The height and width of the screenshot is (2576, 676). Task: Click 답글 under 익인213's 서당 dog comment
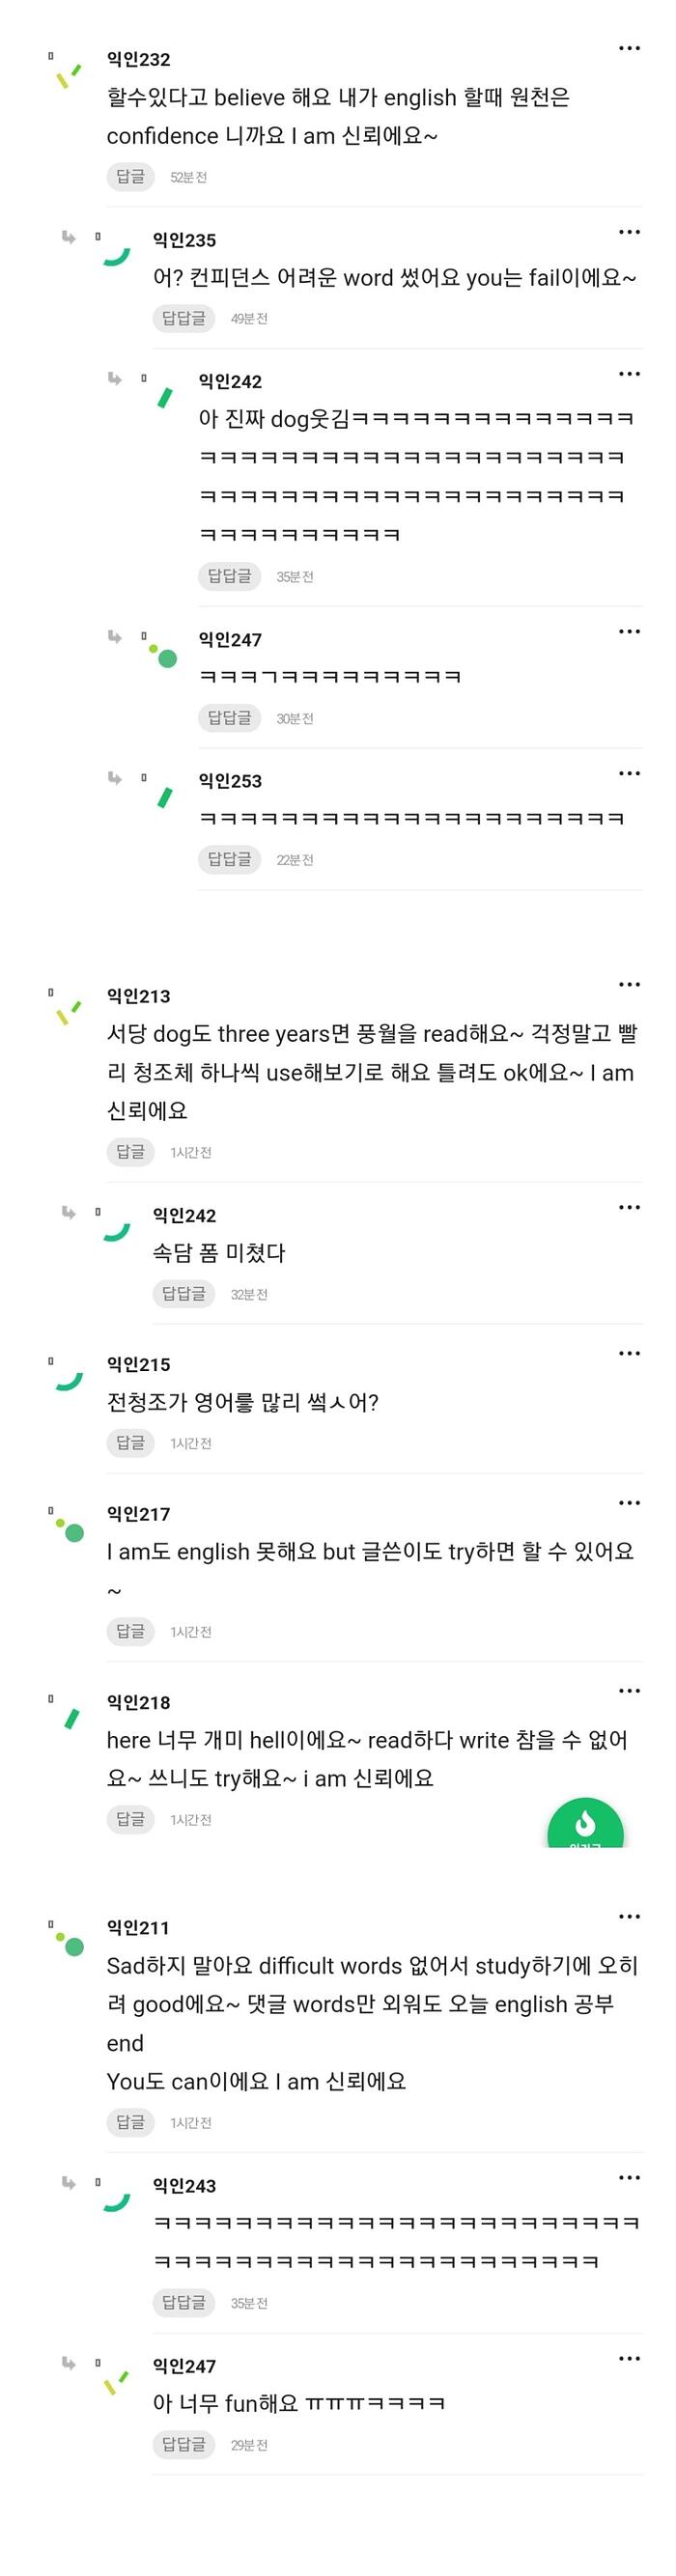click(x=130, y=1151)
